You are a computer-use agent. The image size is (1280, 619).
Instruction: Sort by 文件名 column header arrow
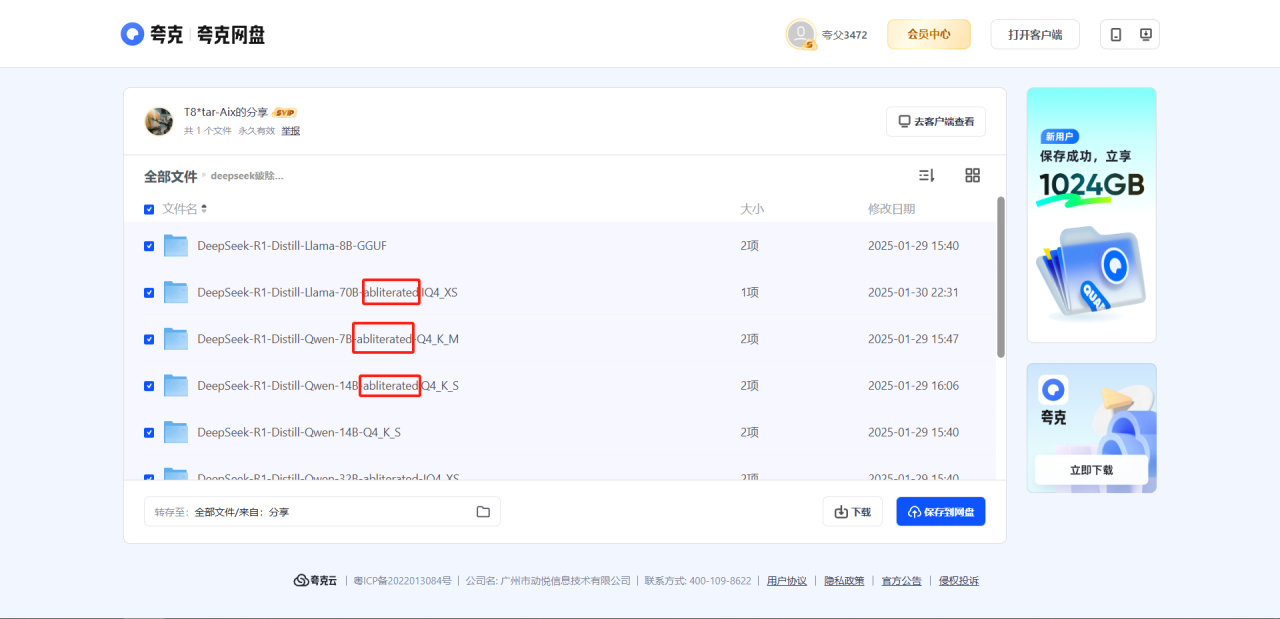point(204,209)
